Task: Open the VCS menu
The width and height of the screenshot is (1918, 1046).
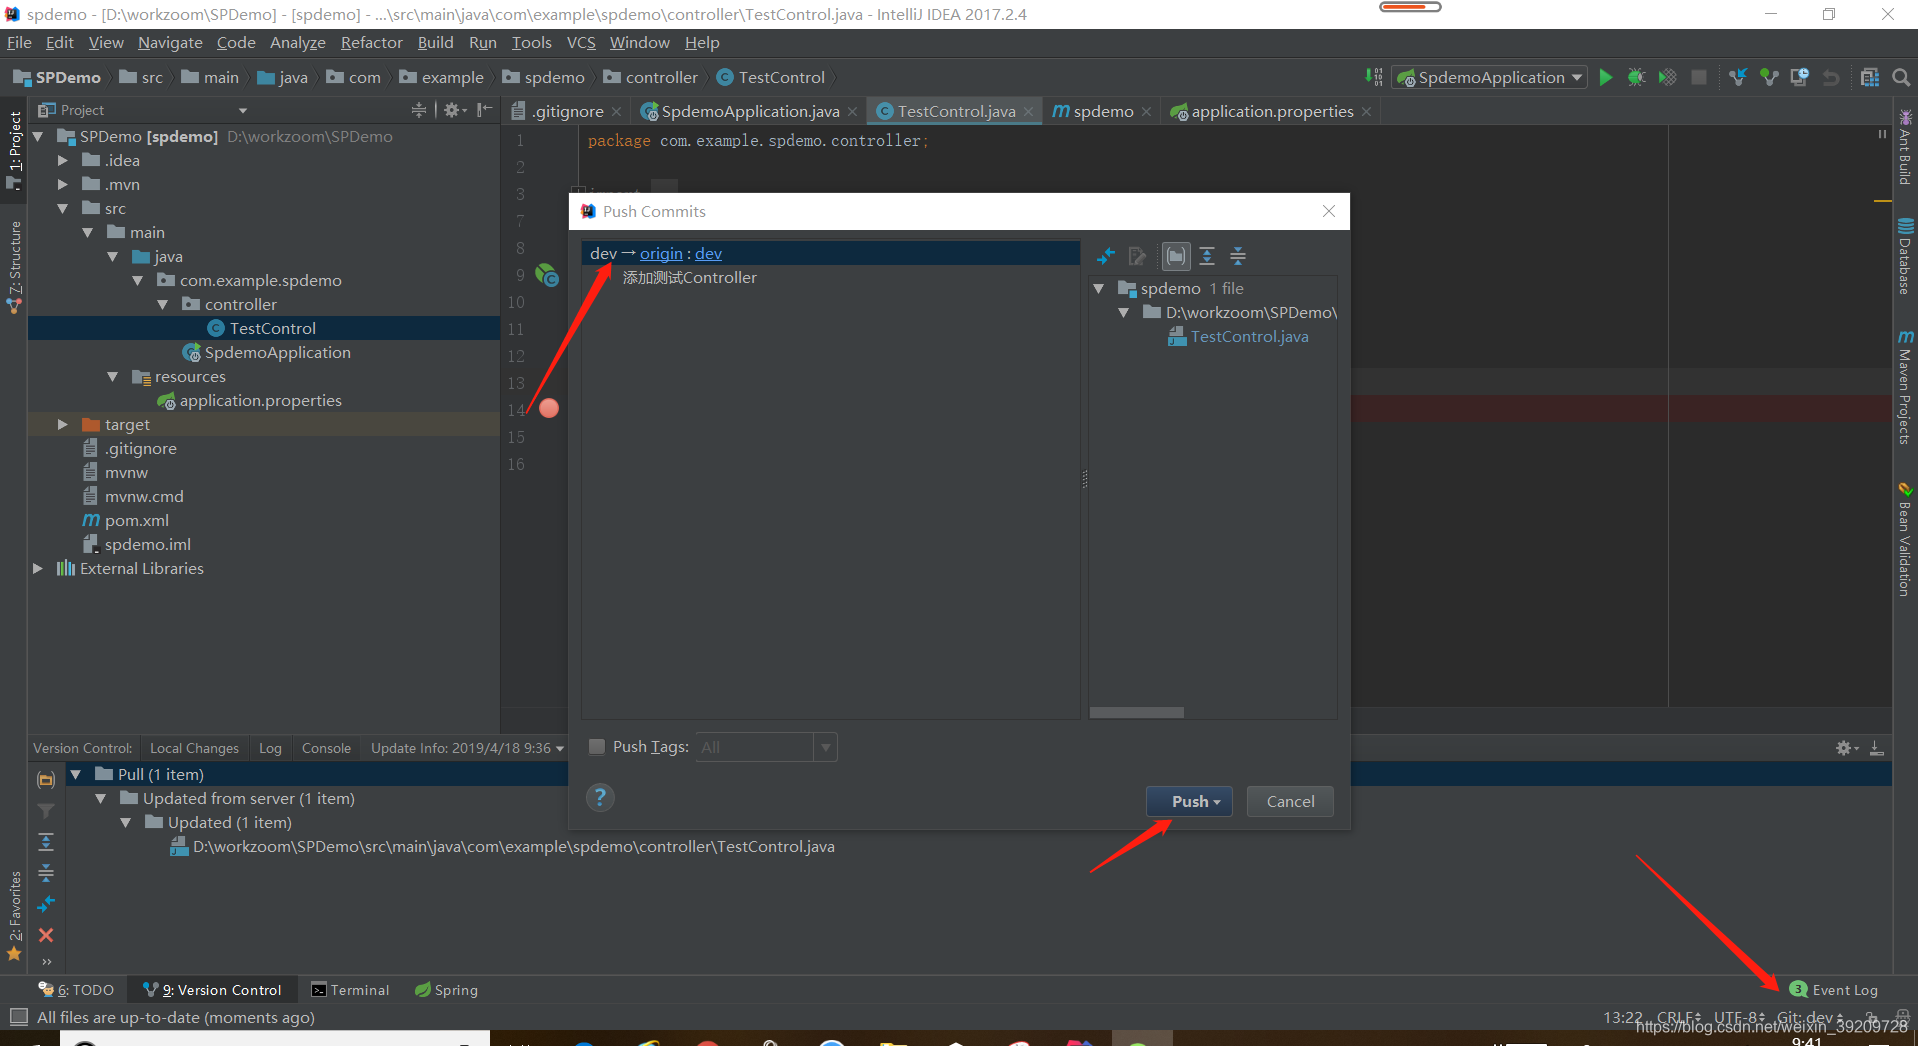Action: click(581, 42)
